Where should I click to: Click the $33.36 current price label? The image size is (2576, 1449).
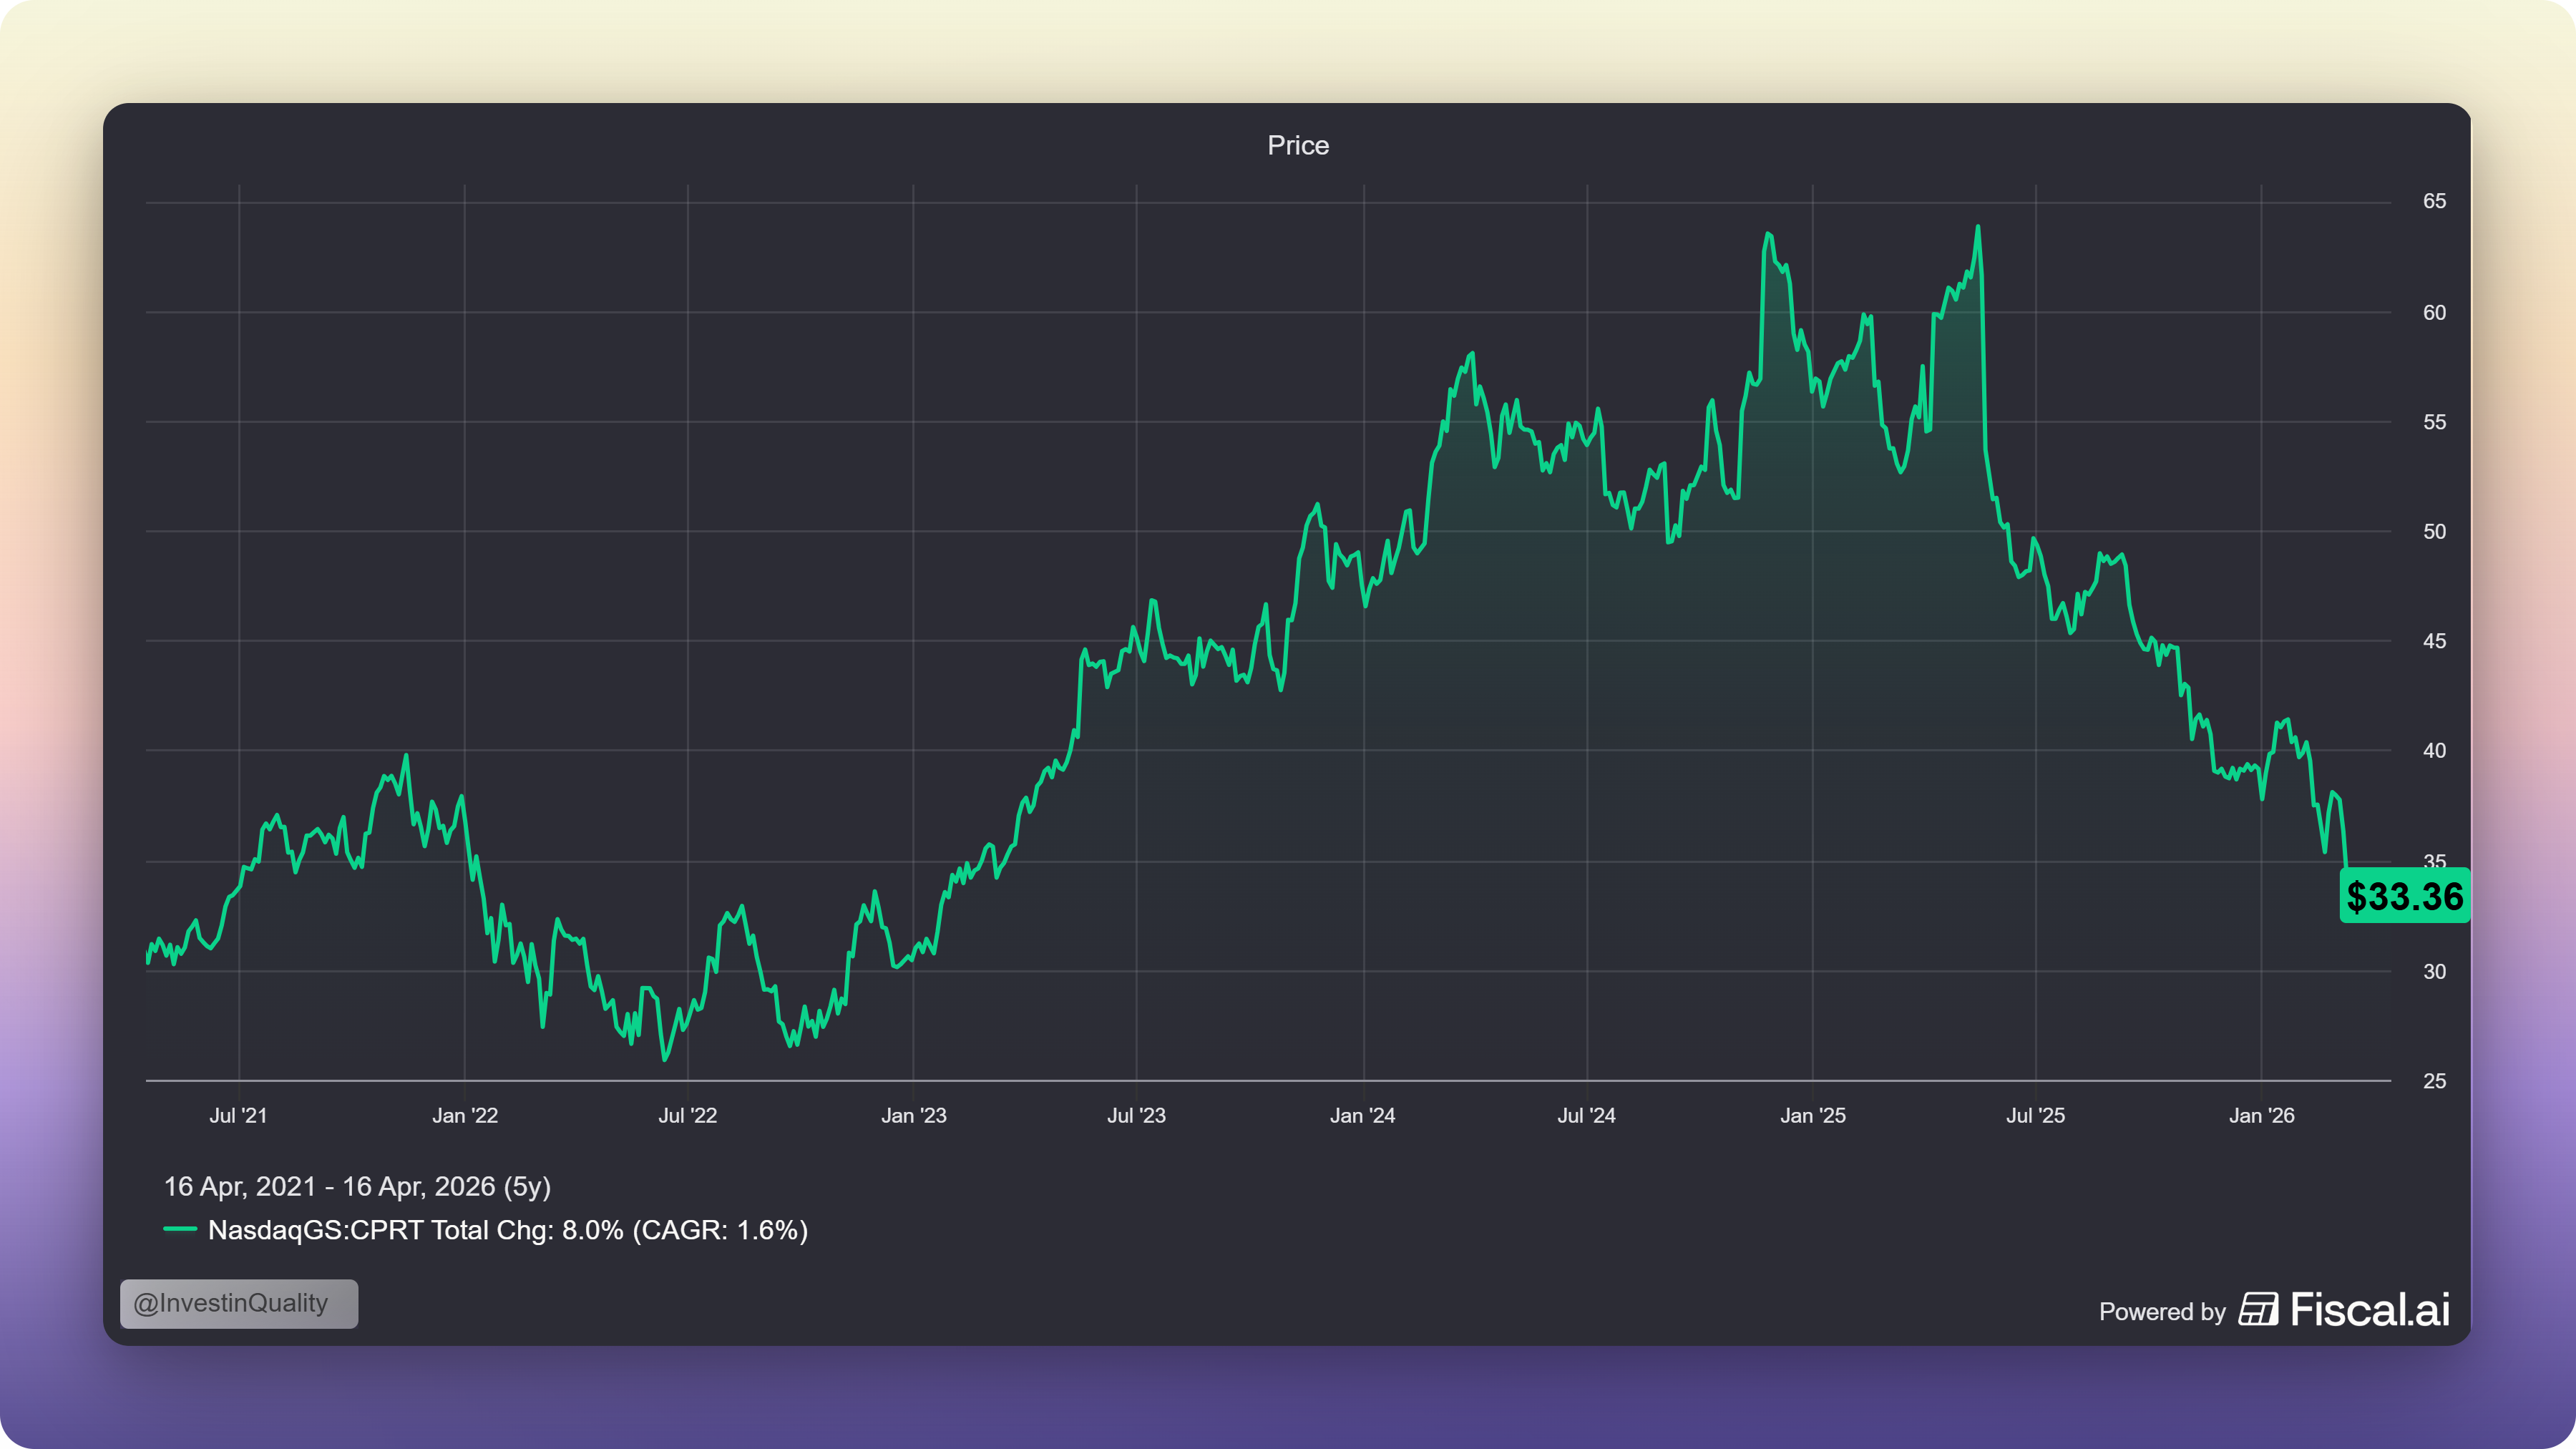[x=2404, y=896]
